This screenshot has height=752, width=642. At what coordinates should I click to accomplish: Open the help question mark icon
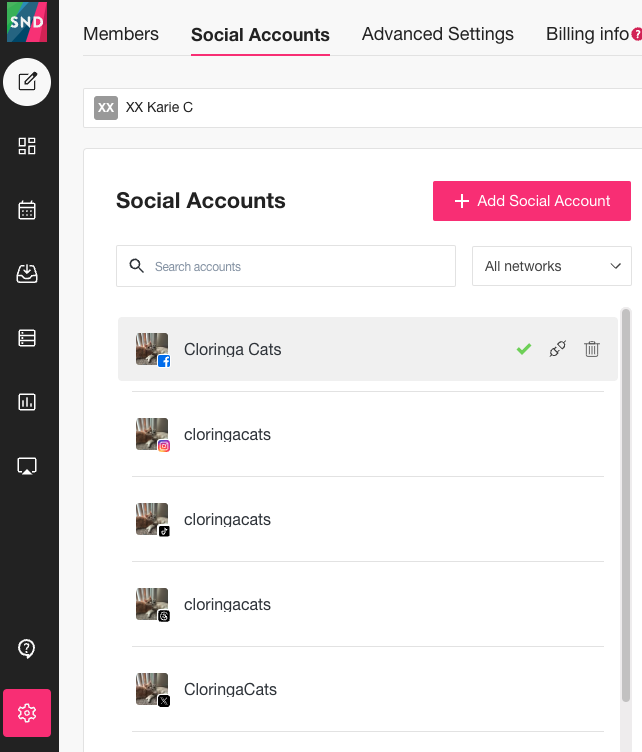pos(27,649)
